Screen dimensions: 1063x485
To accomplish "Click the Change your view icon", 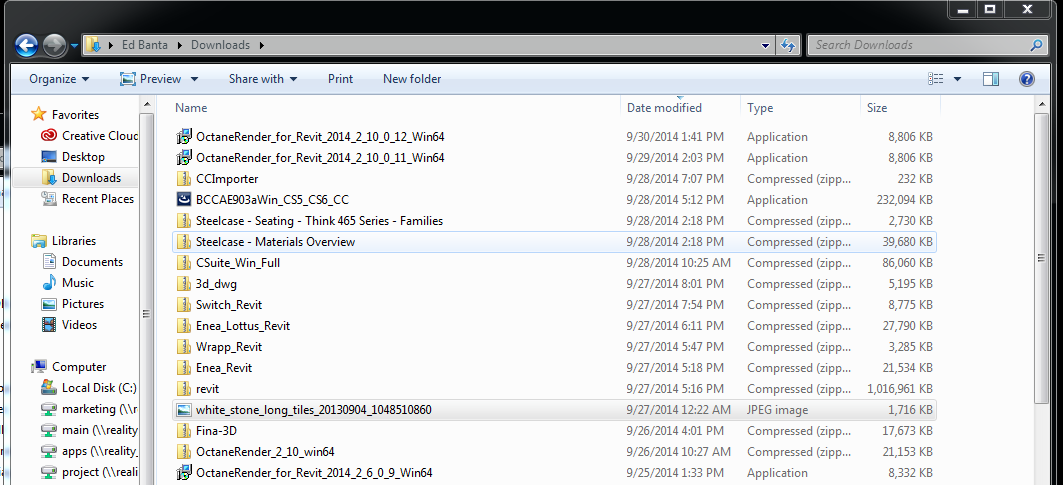I will point(936,79).
